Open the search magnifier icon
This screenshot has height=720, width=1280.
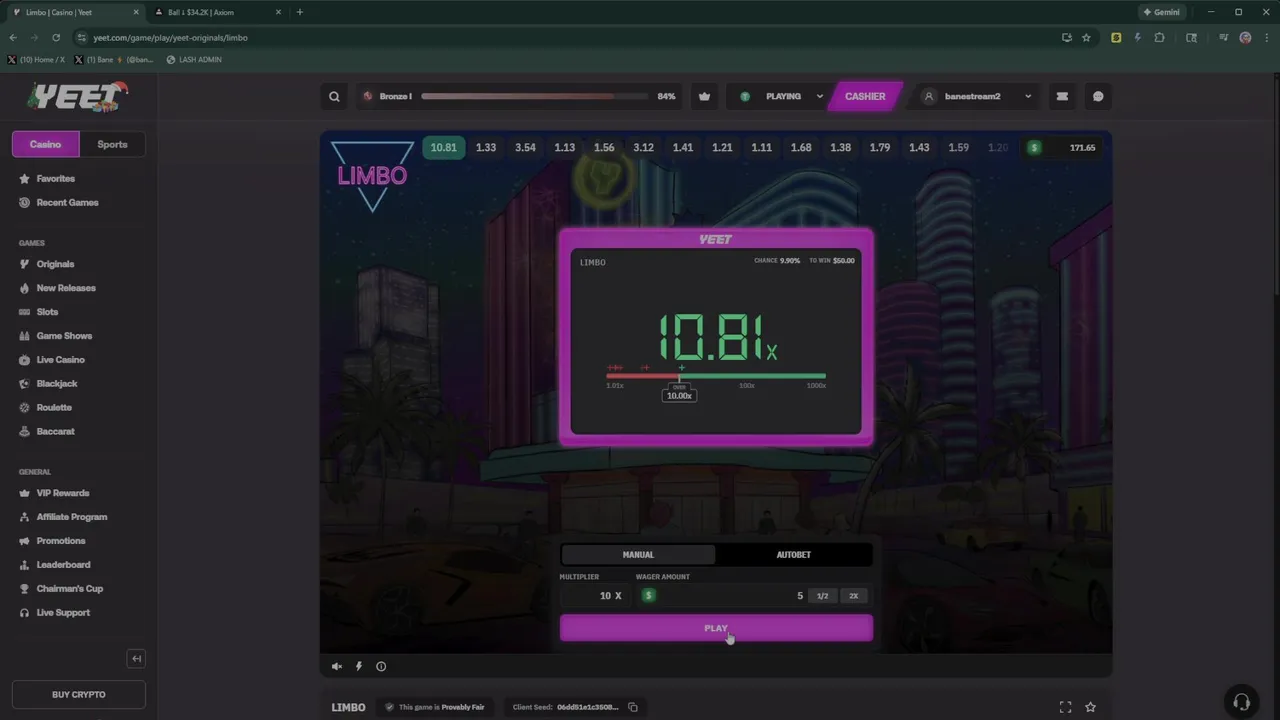tap(334, 97)
